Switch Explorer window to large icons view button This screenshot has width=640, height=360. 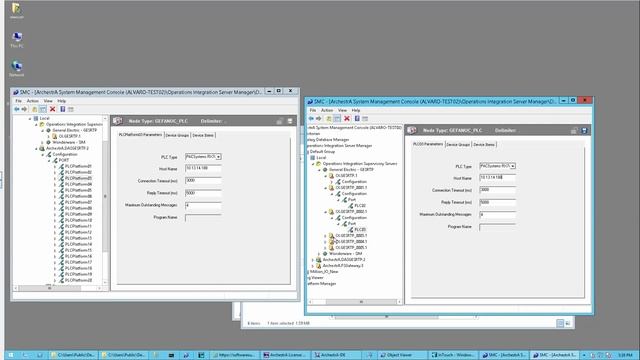[568, 323]
